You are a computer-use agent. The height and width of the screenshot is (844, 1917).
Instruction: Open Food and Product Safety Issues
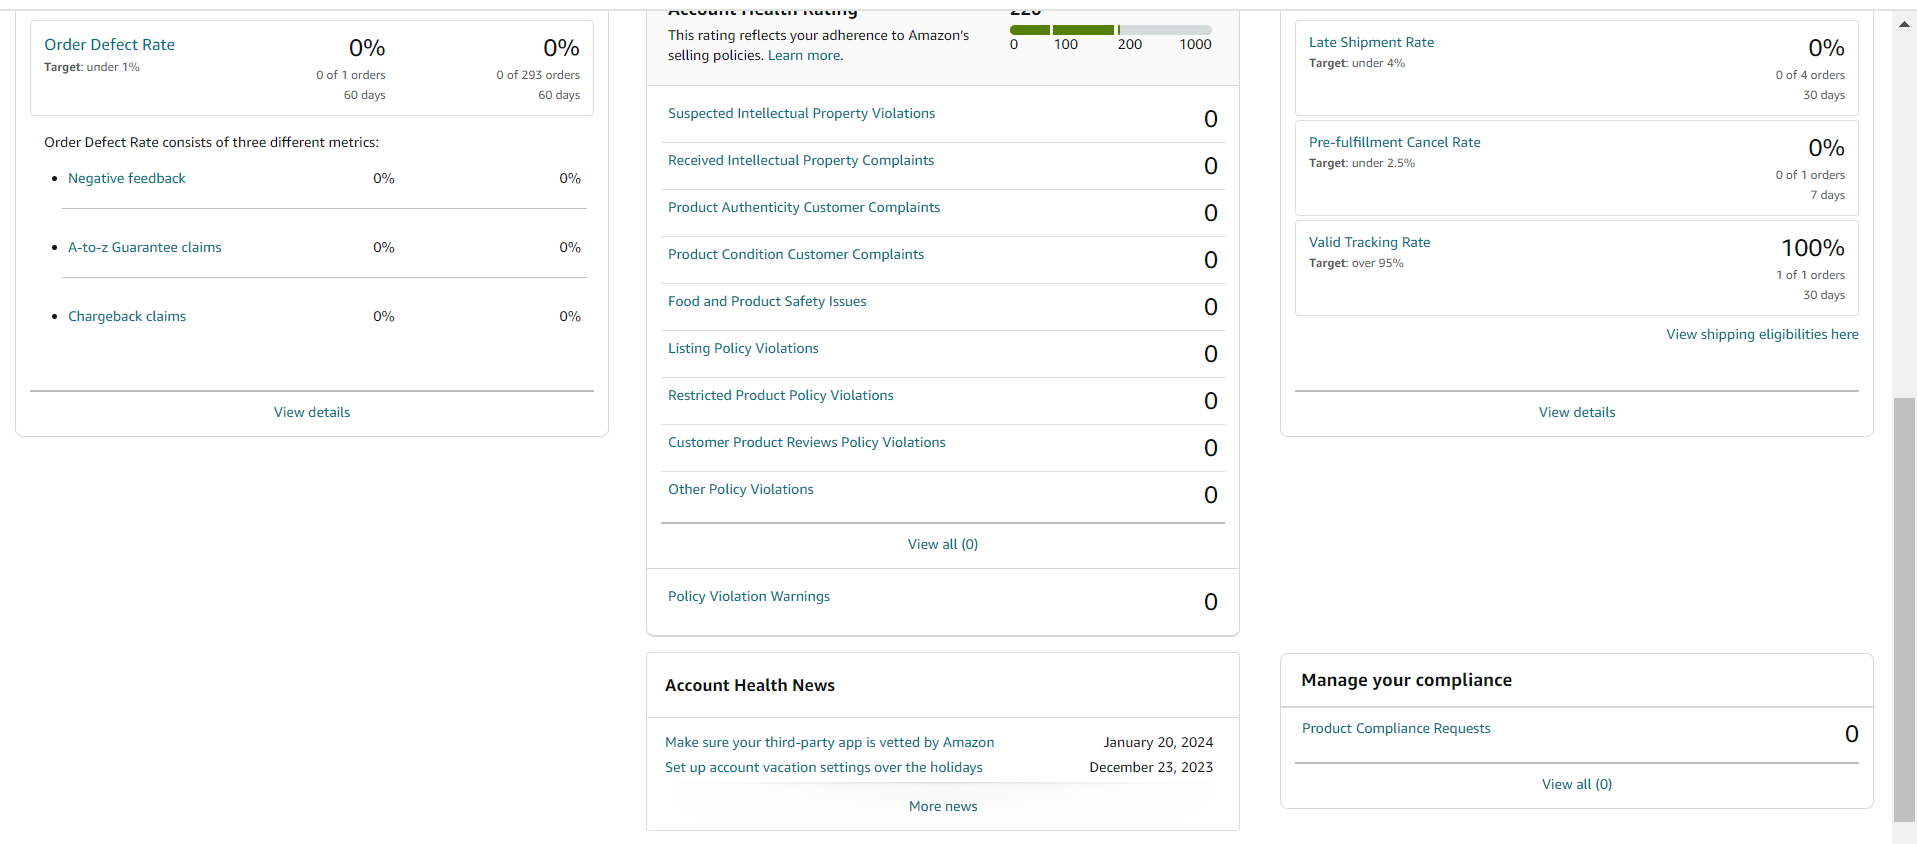pyautogui.click(x=767, y=301)
